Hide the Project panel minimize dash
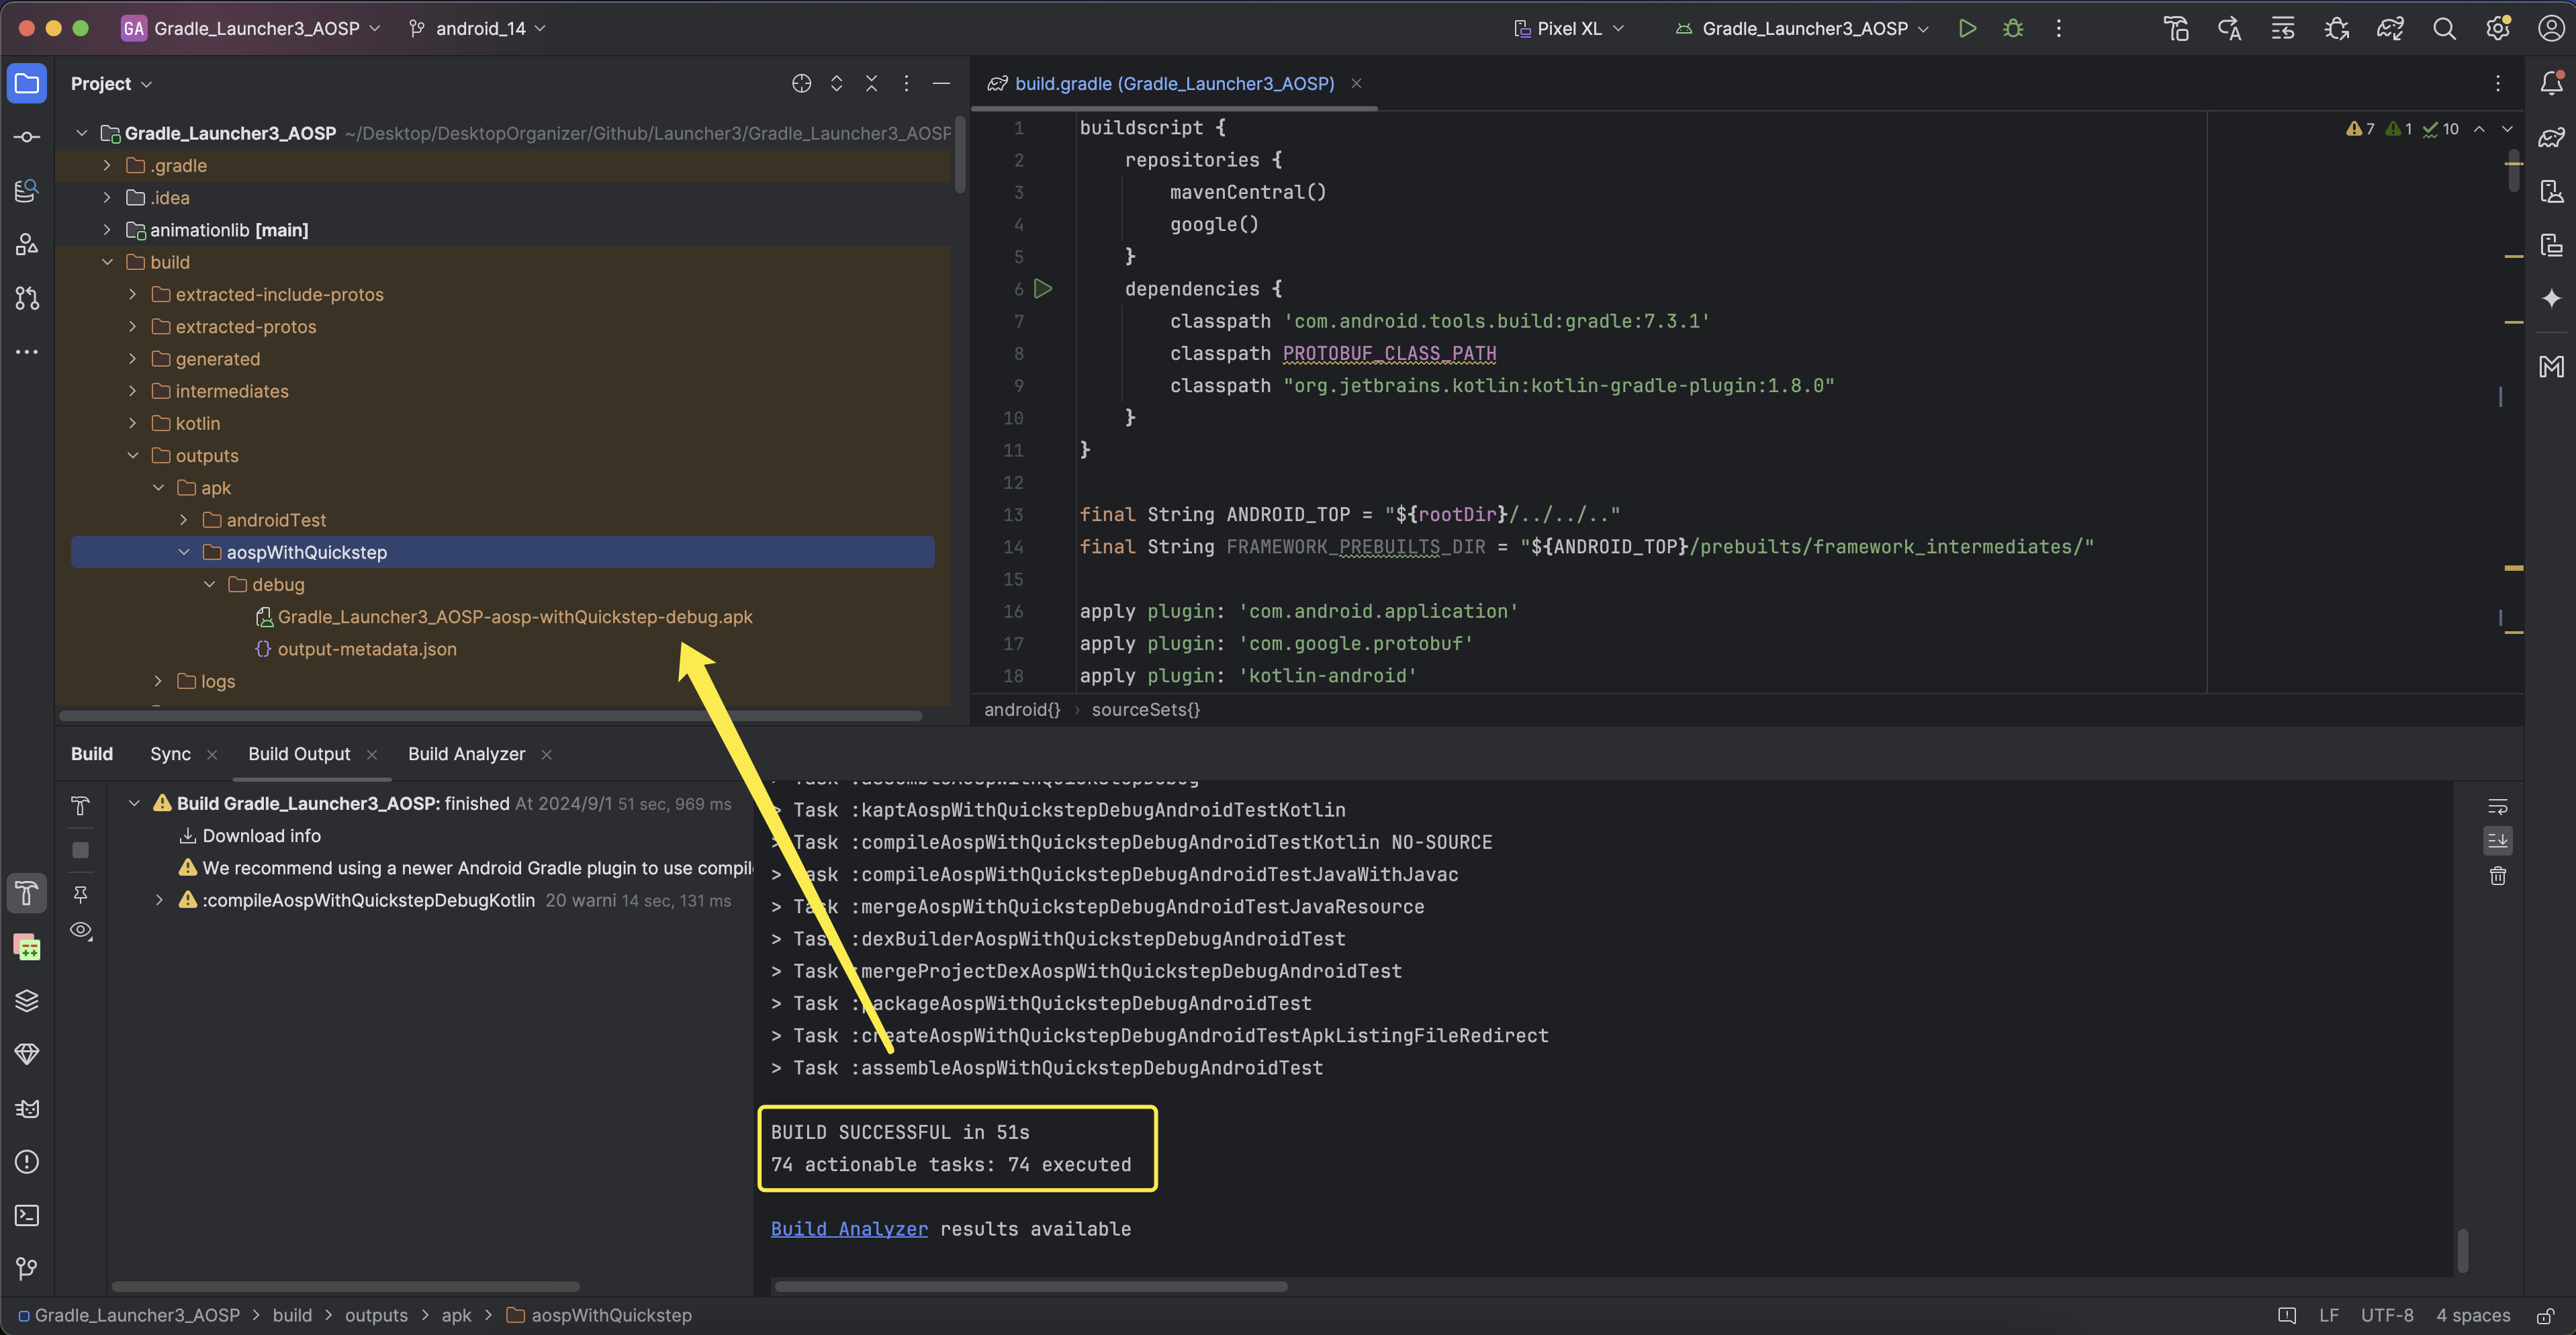The image size is (2576, 1335). 941,84
